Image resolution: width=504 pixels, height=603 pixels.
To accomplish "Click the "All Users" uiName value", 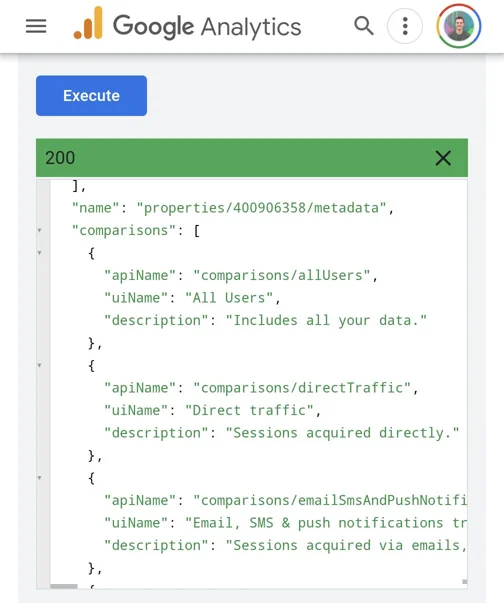I will pos(229,298).
